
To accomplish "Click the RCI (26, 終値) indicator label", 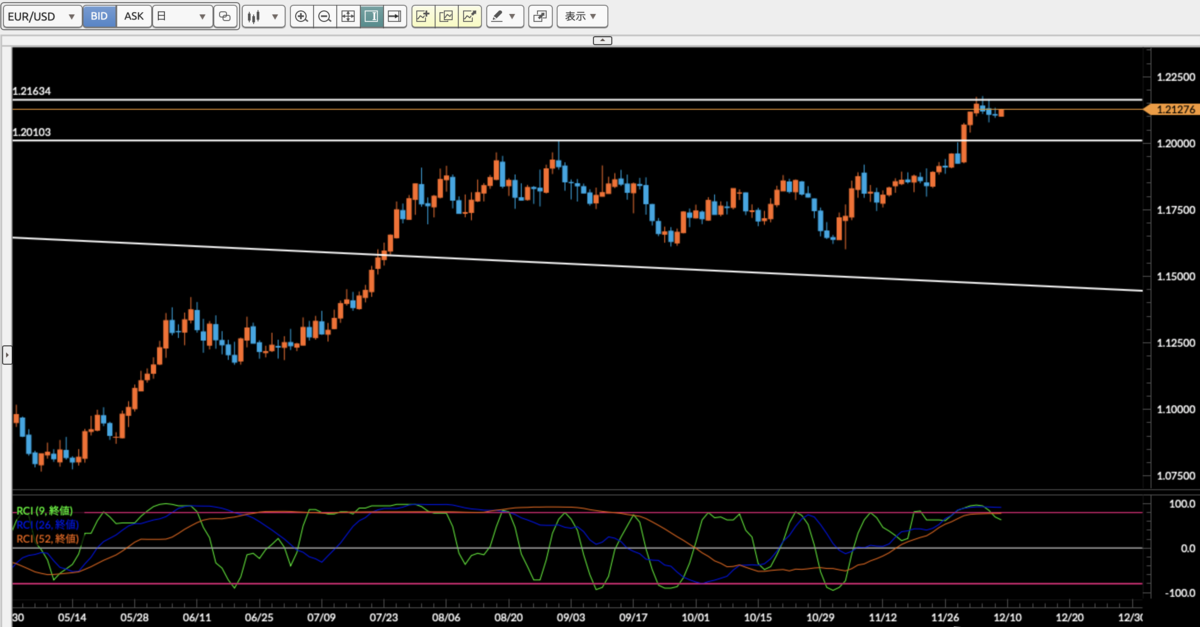I will (46, 525).
